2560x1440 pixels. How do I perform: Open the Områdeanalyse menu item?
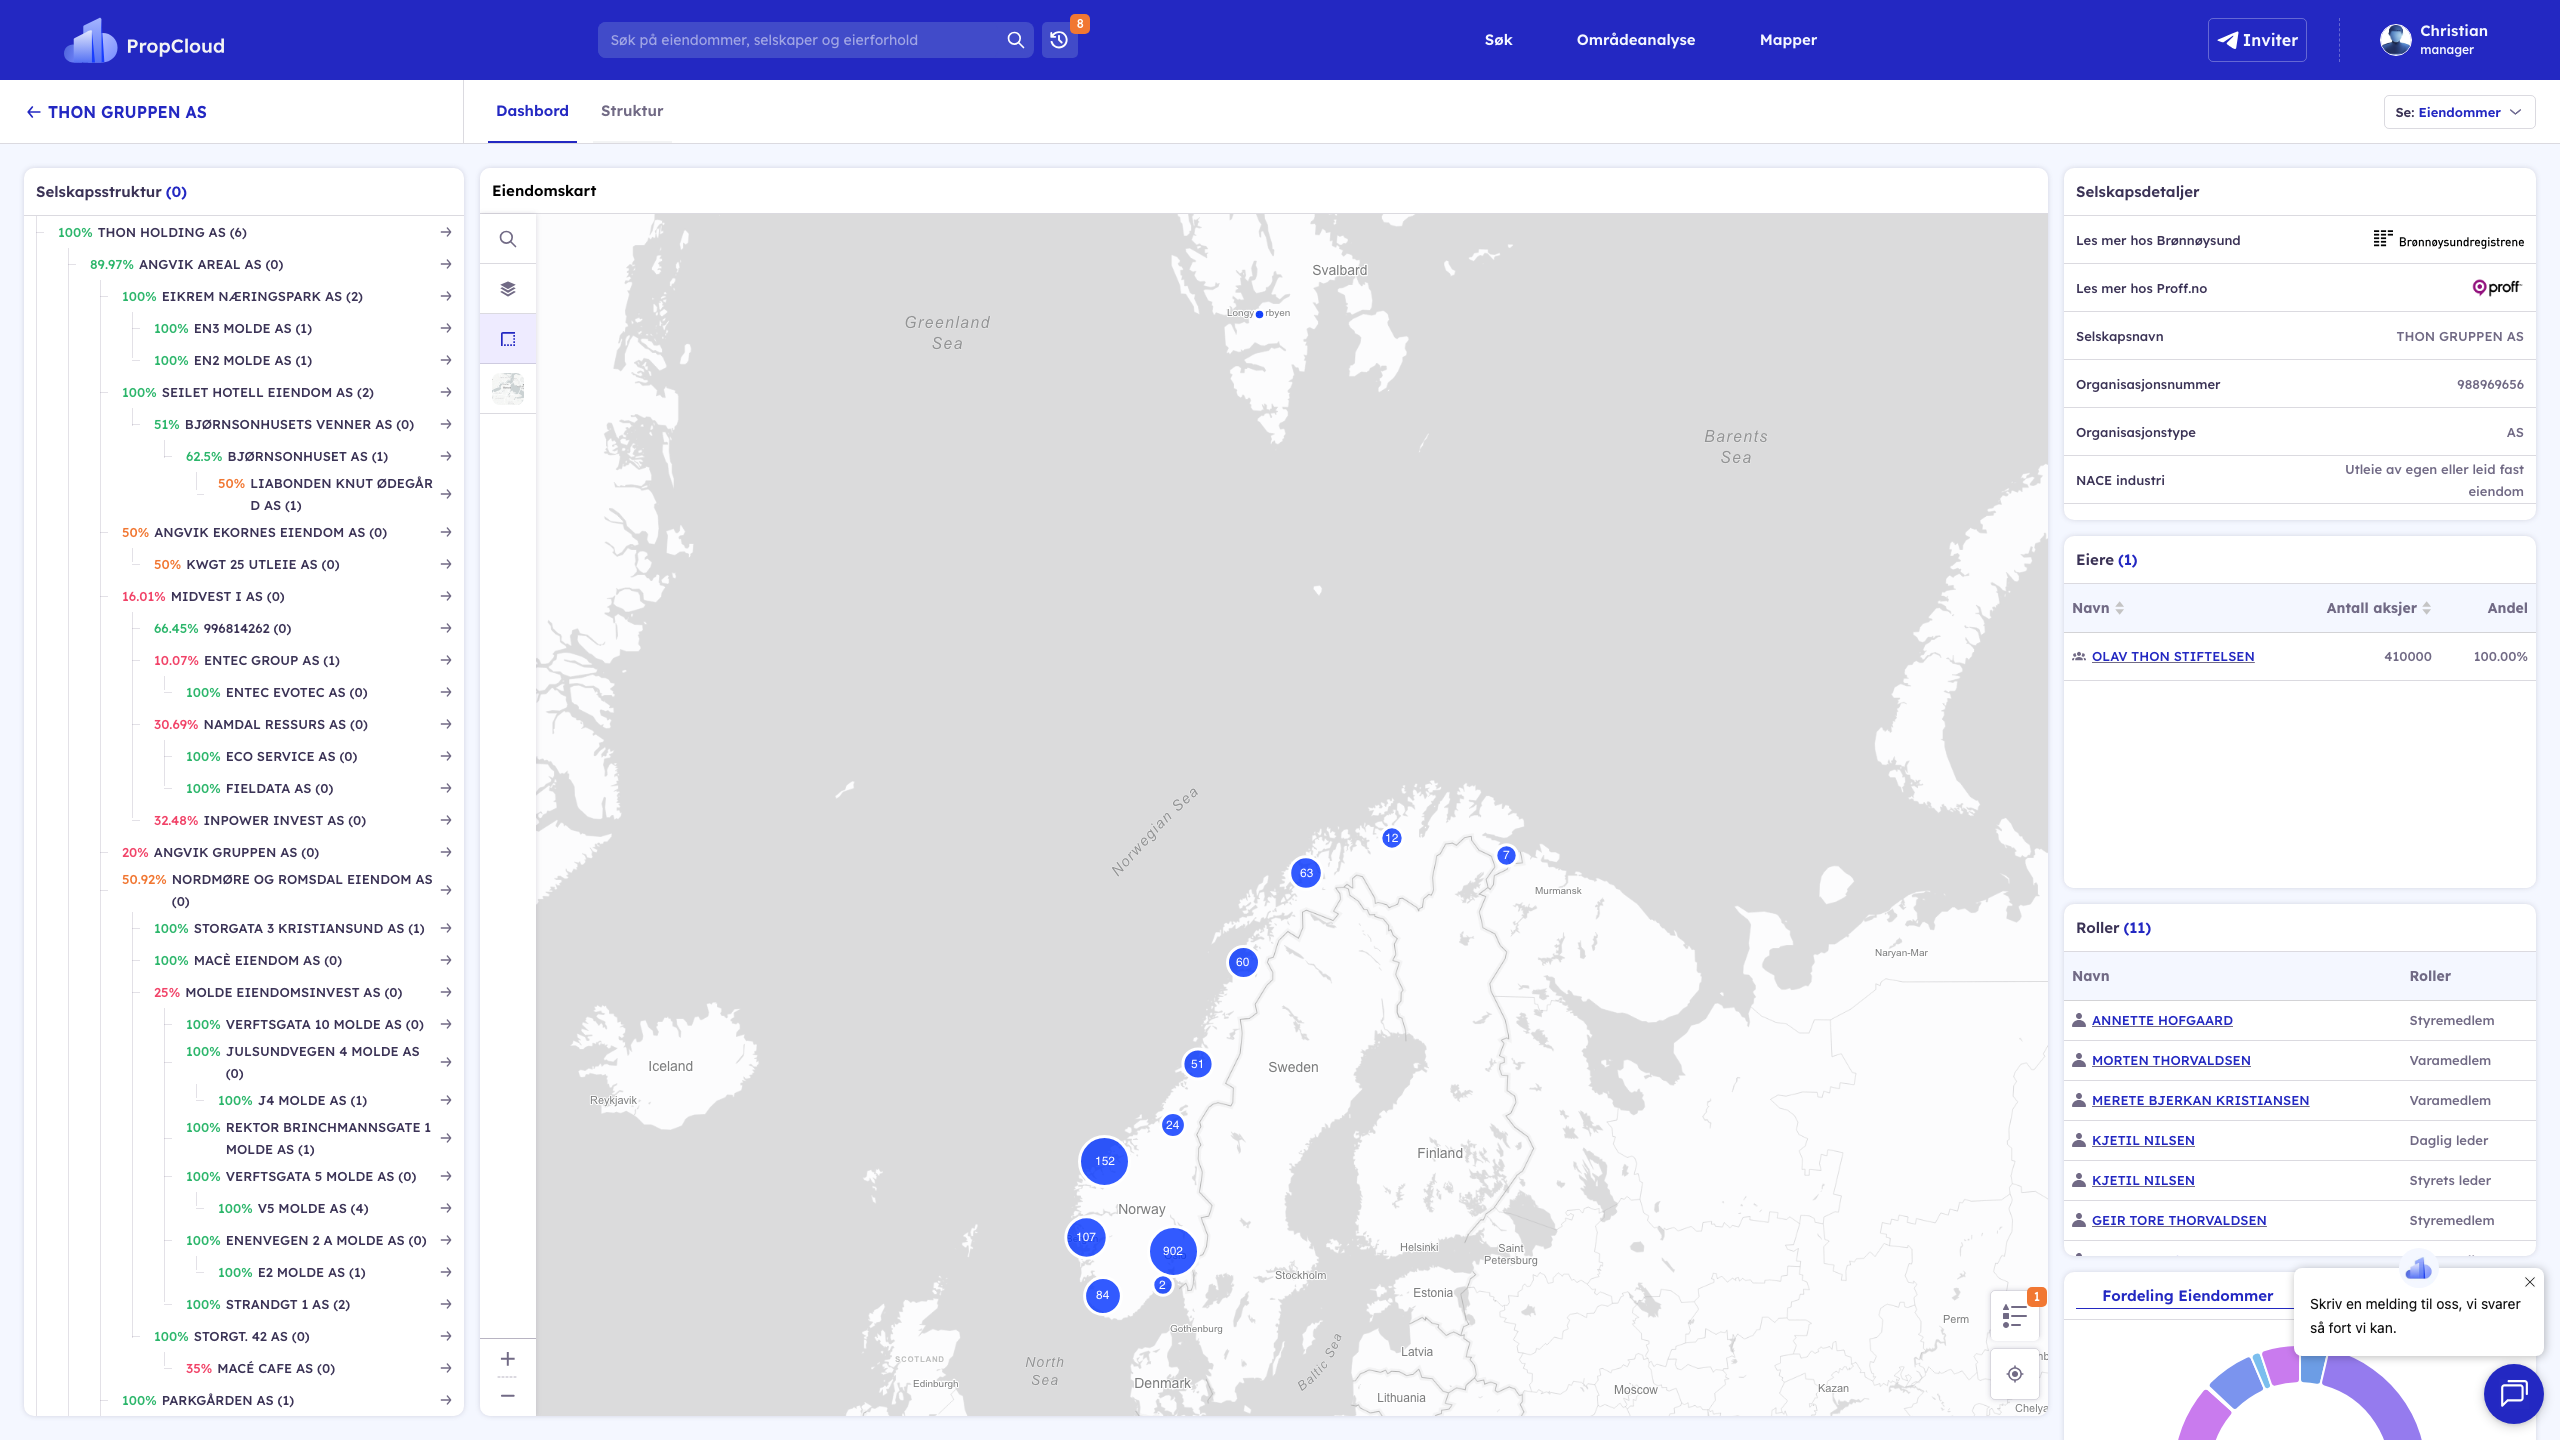[x=1636, y=40]
